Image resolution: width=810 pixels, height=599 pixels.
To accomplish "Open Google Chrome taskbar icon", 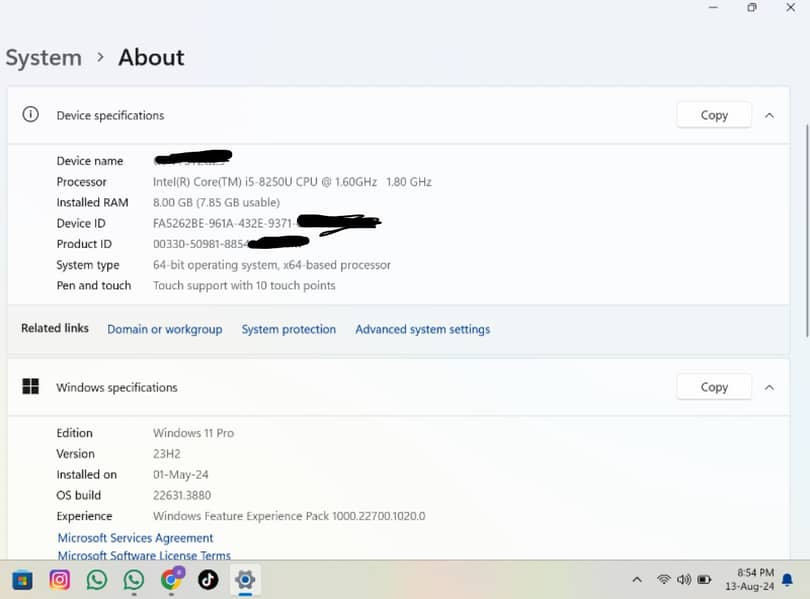I will (x=171, y=579).
